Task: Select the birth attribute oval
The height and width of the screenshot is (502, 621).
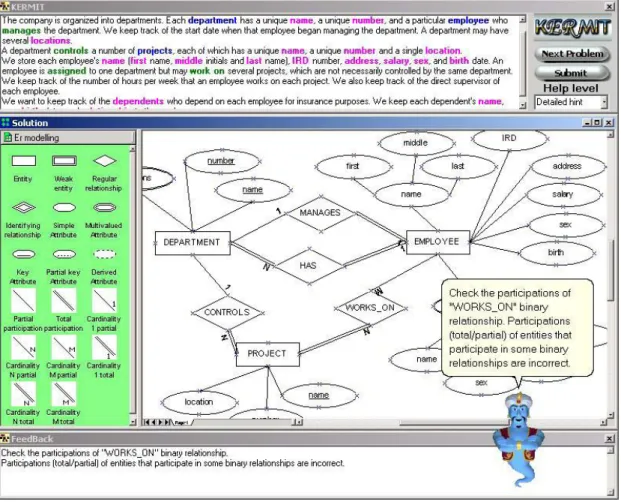Action: [x=556, y=253]
